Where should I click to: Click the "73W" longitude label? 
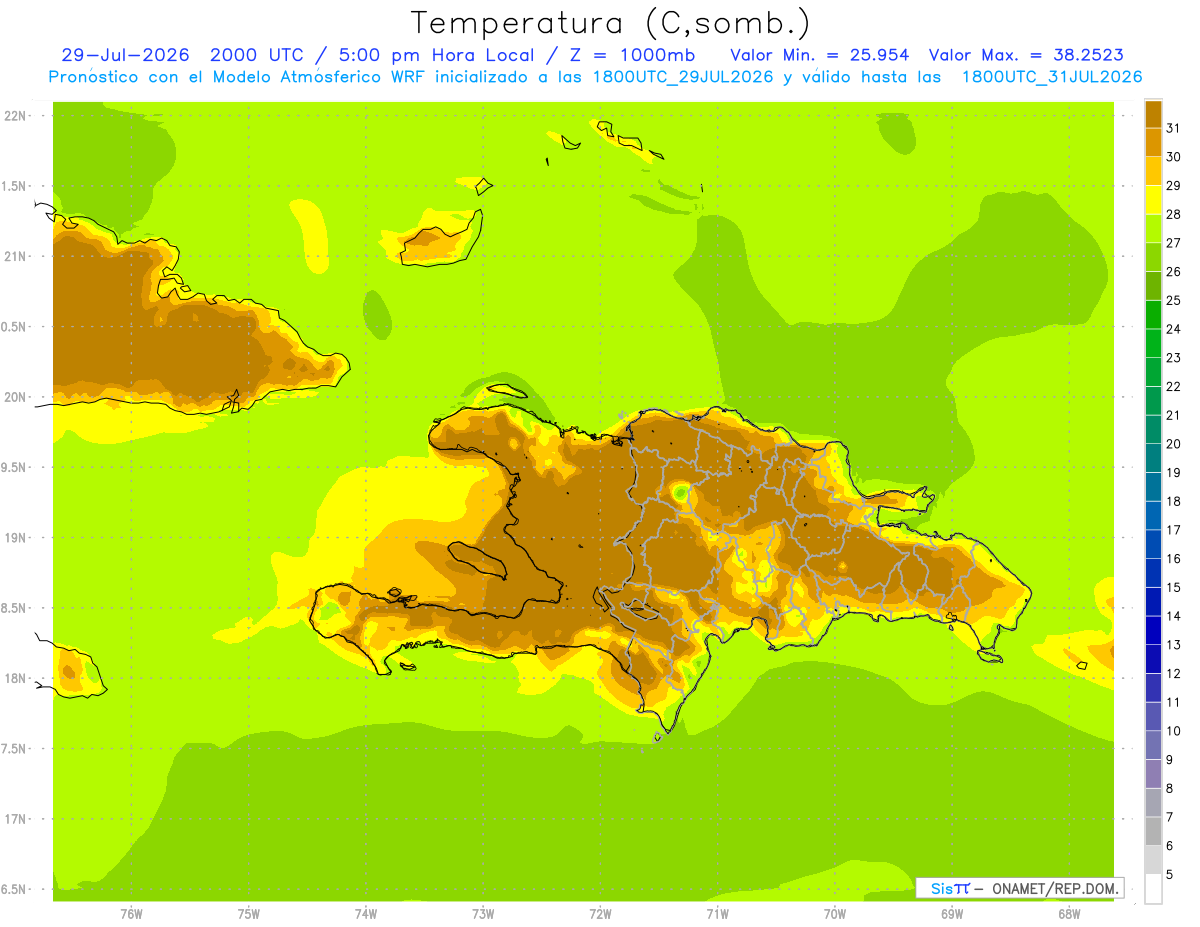483,913
